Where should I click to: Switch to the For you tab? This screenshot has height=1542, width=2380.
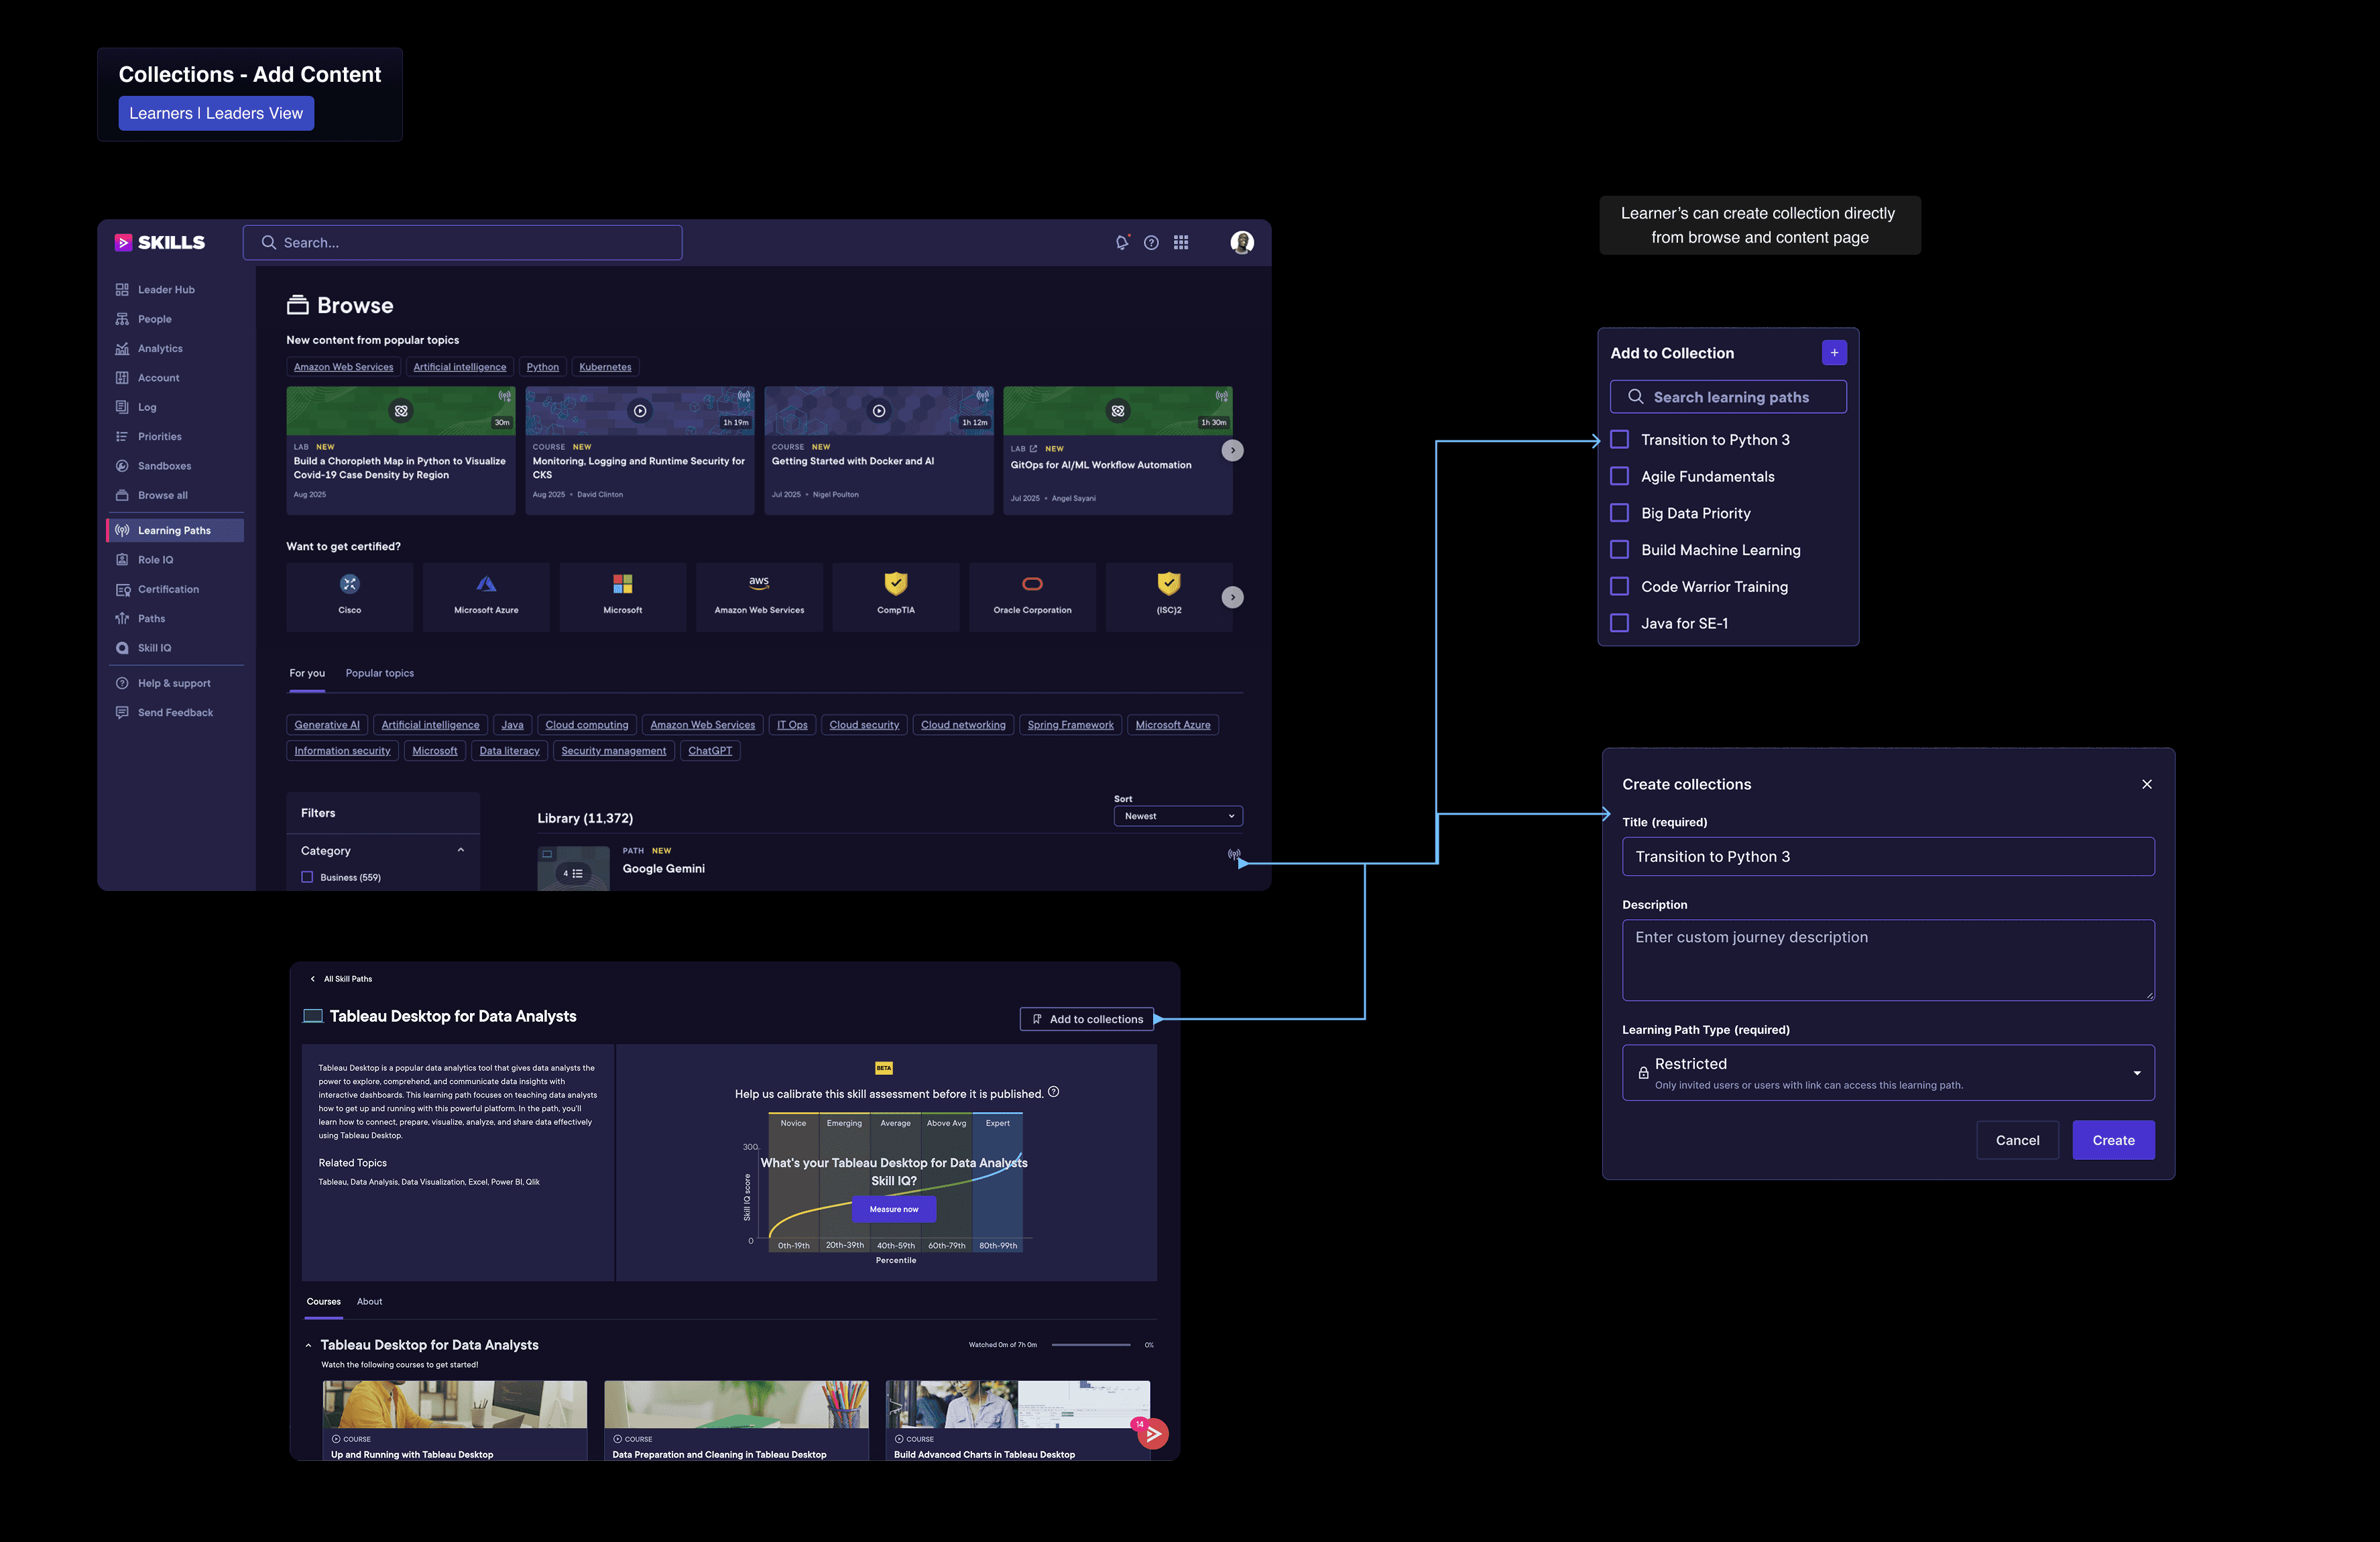coord(307,674)
